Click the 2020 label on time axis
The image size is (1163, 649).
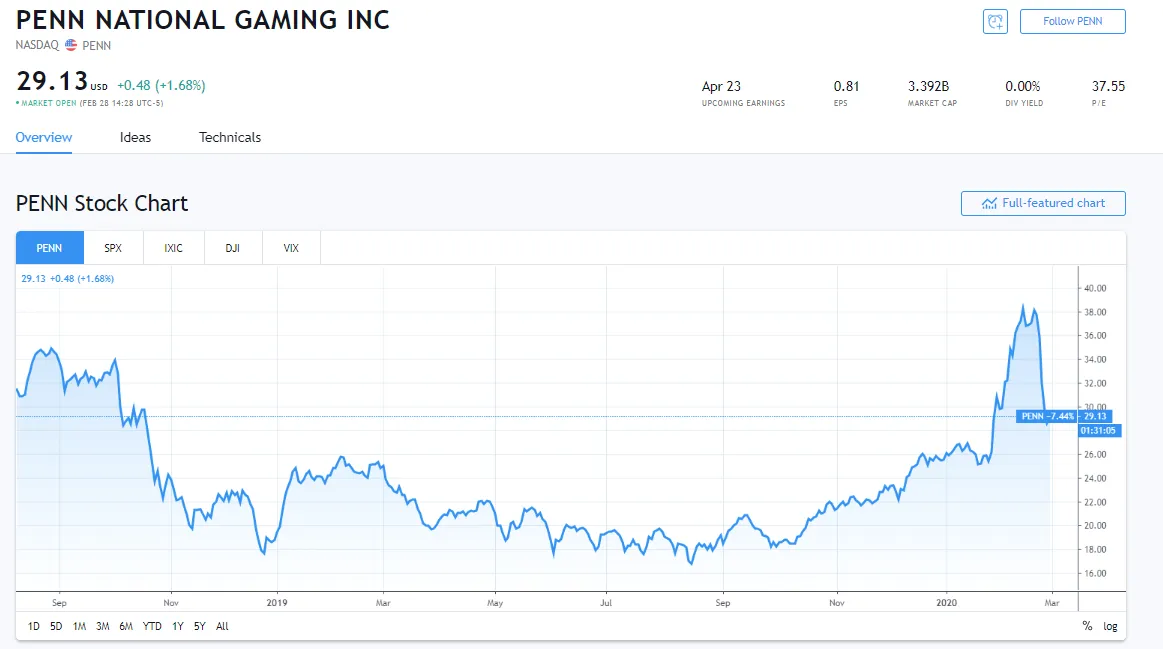click(x=946, y=602)
